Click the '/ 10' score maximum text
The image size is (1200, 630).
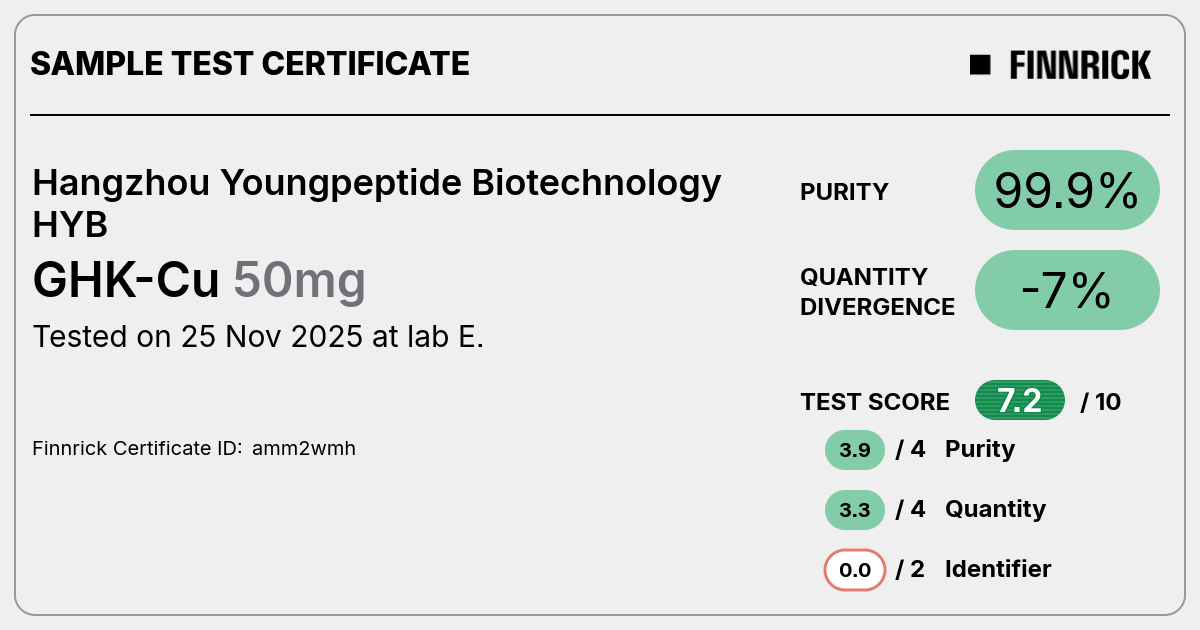click(x=1101, y=402)
